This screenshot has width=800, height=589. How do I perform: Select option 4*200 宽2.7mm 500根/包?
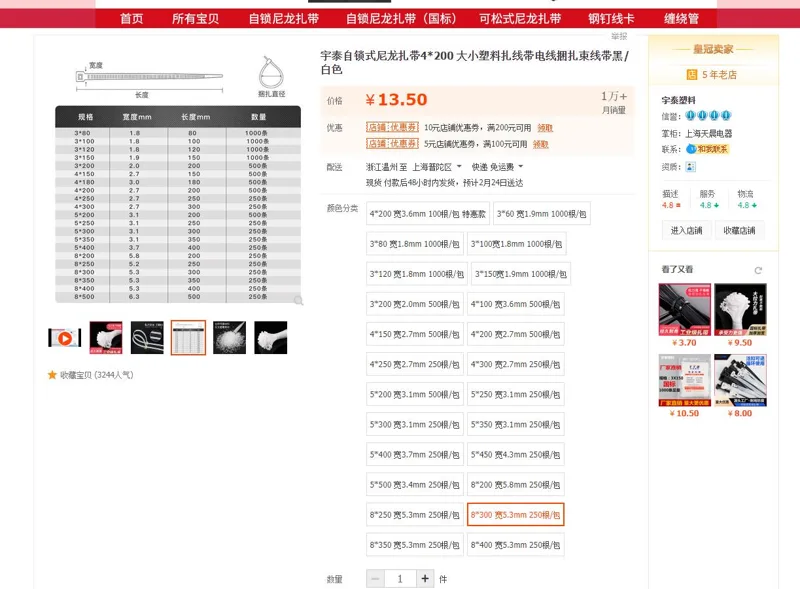pos(515,334)
